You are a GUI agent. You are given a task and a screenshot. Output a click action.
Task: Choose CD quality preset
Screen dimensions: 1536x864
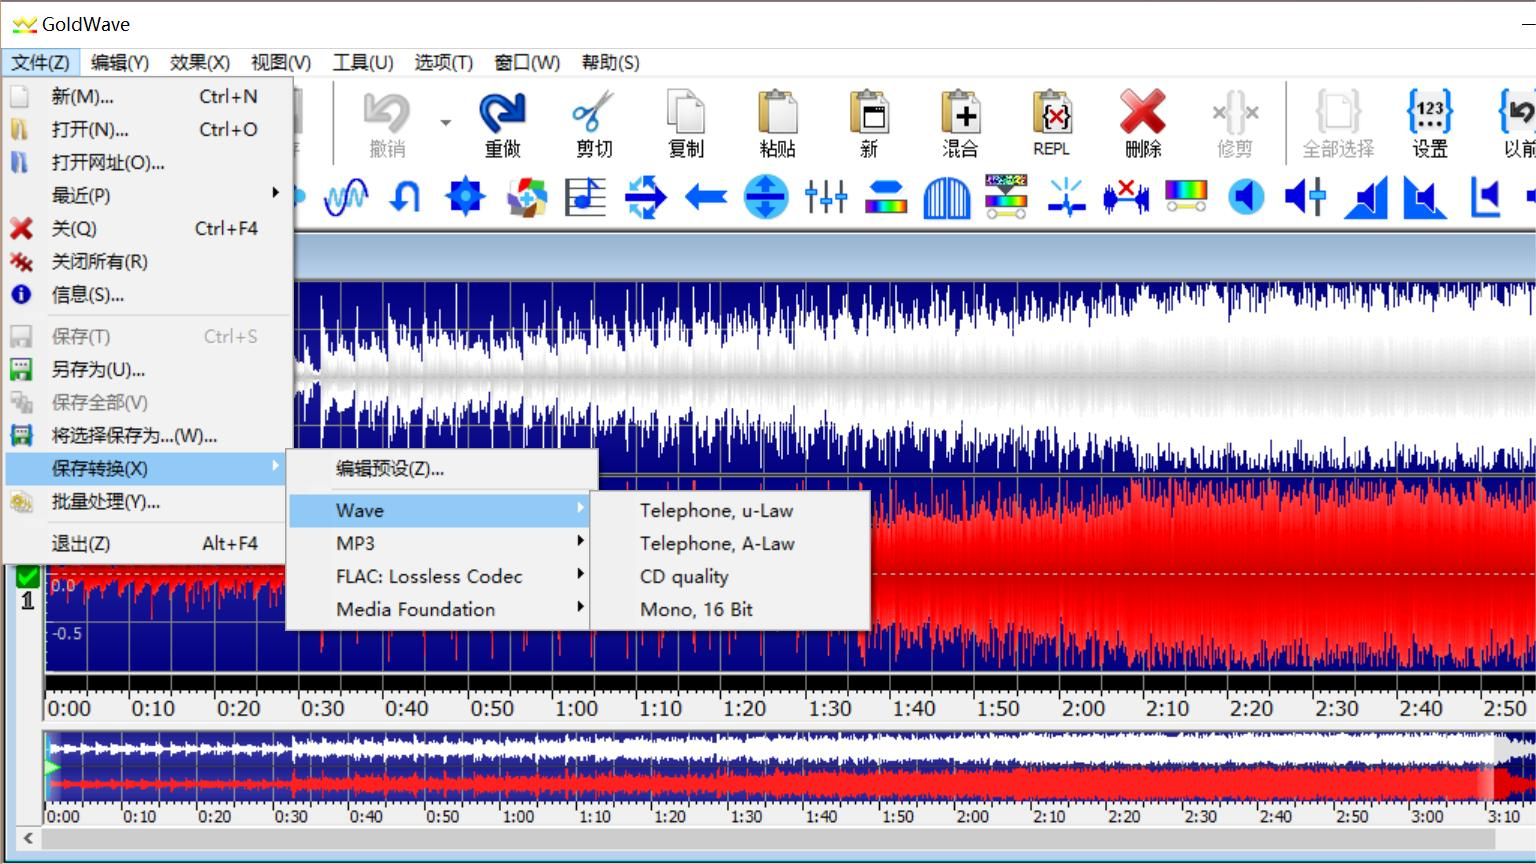(730, 576)
